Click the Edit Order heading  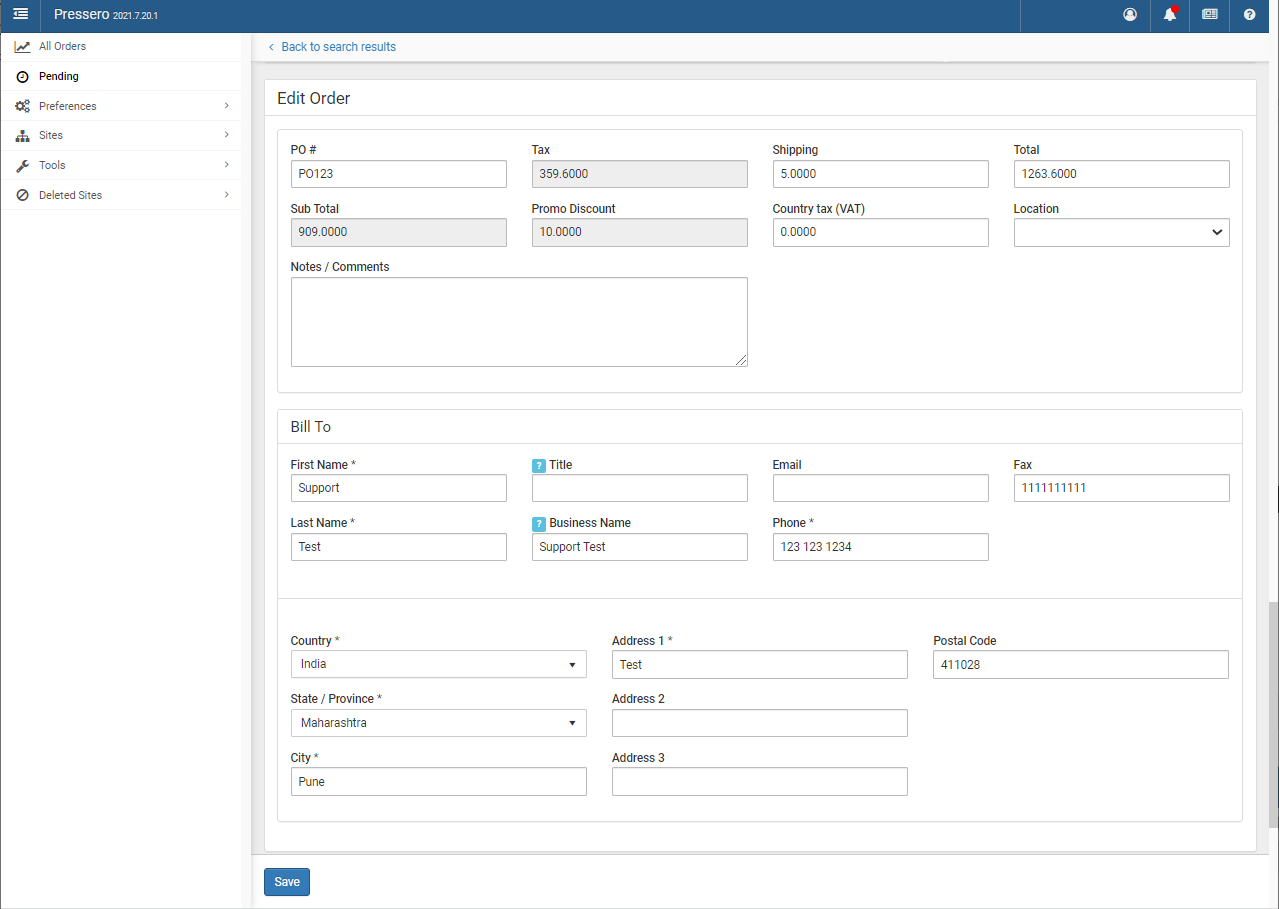(313, 99)
